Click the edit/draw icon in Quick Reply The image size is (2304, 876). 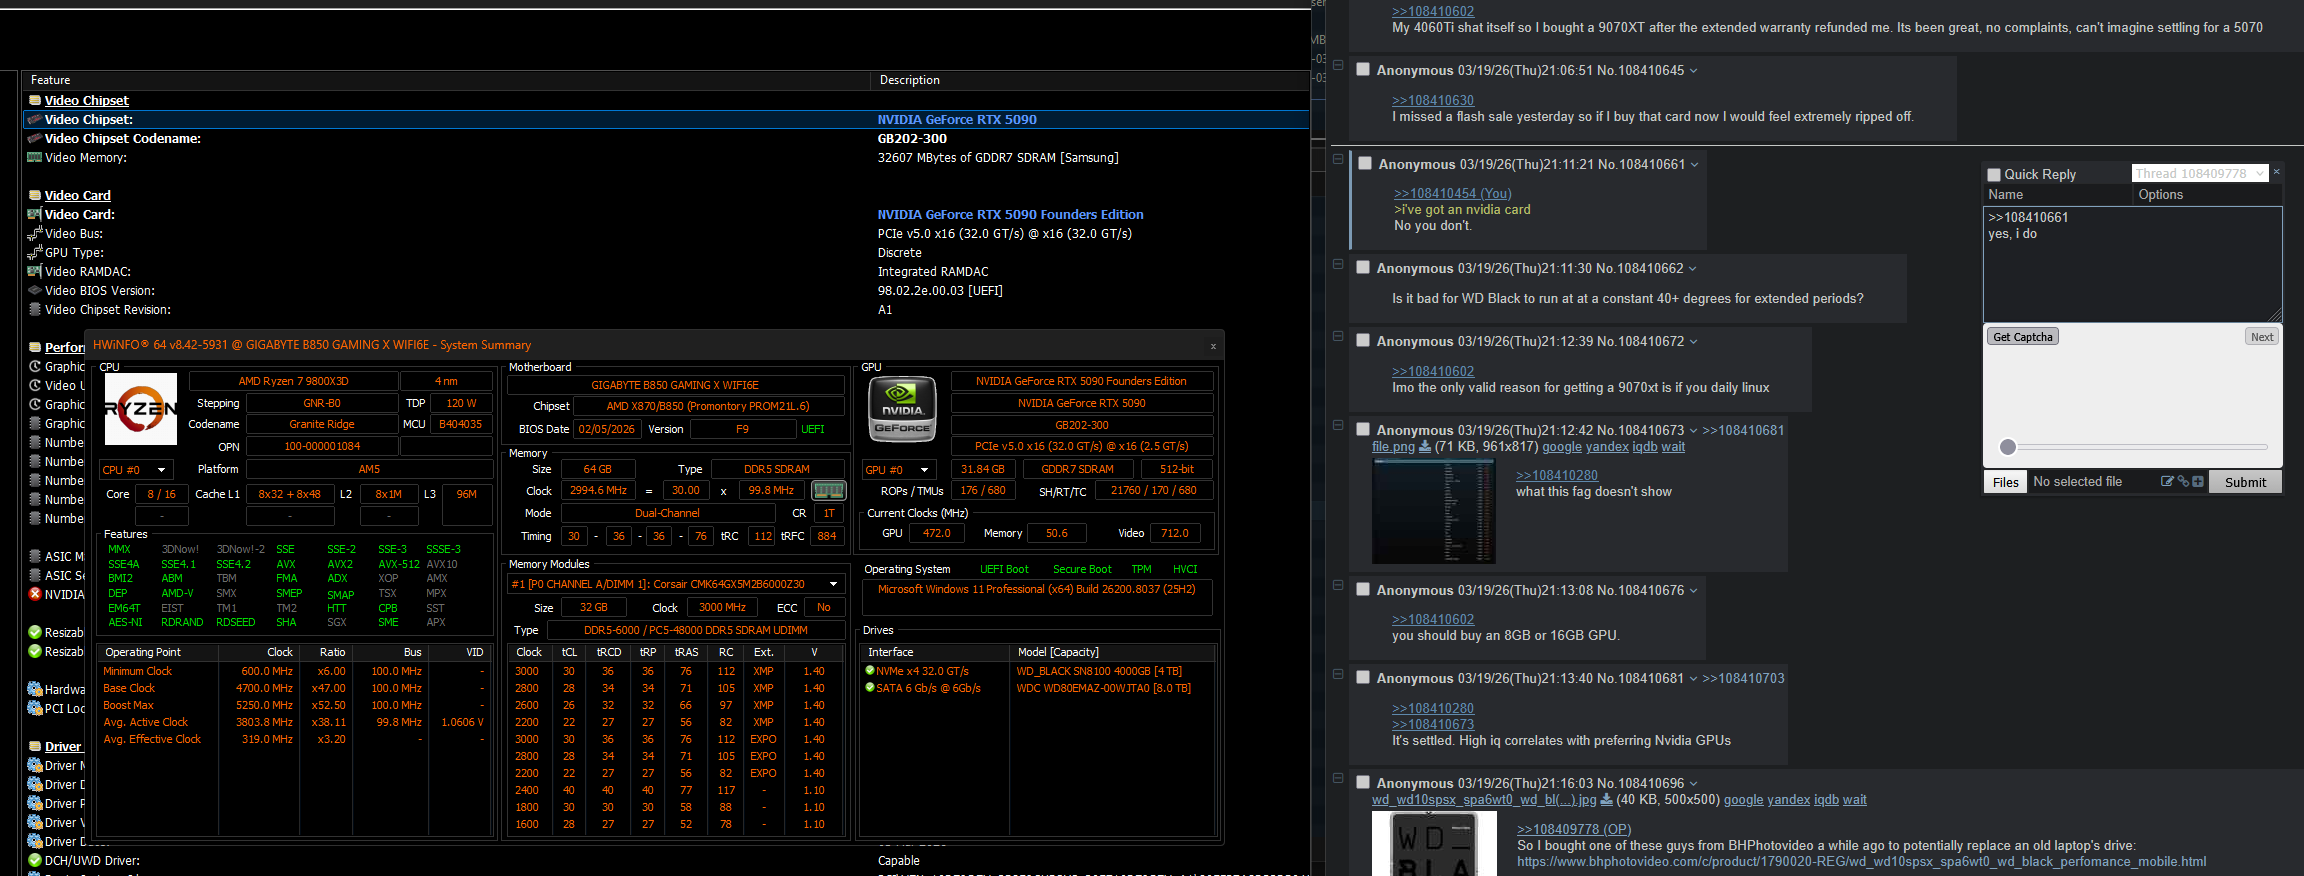(2167, 481)
